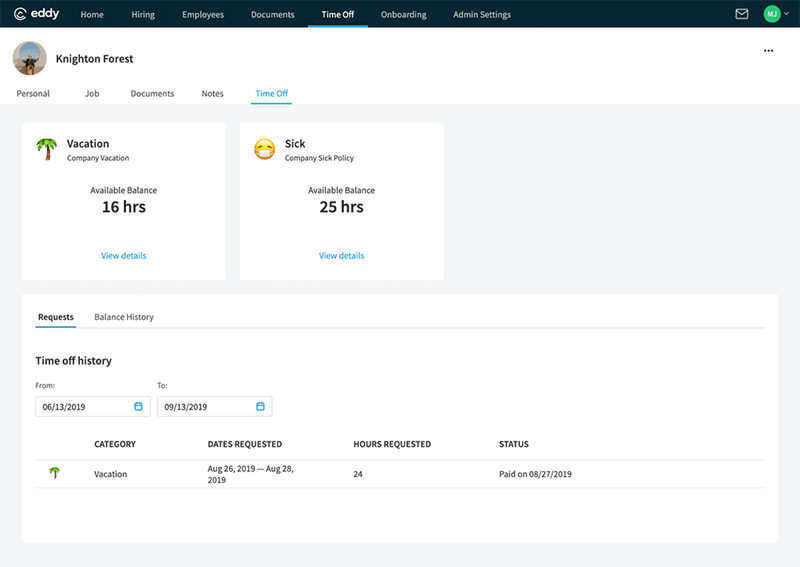
Task: Click the MJ user avatar
Action: tap(771, 14)
